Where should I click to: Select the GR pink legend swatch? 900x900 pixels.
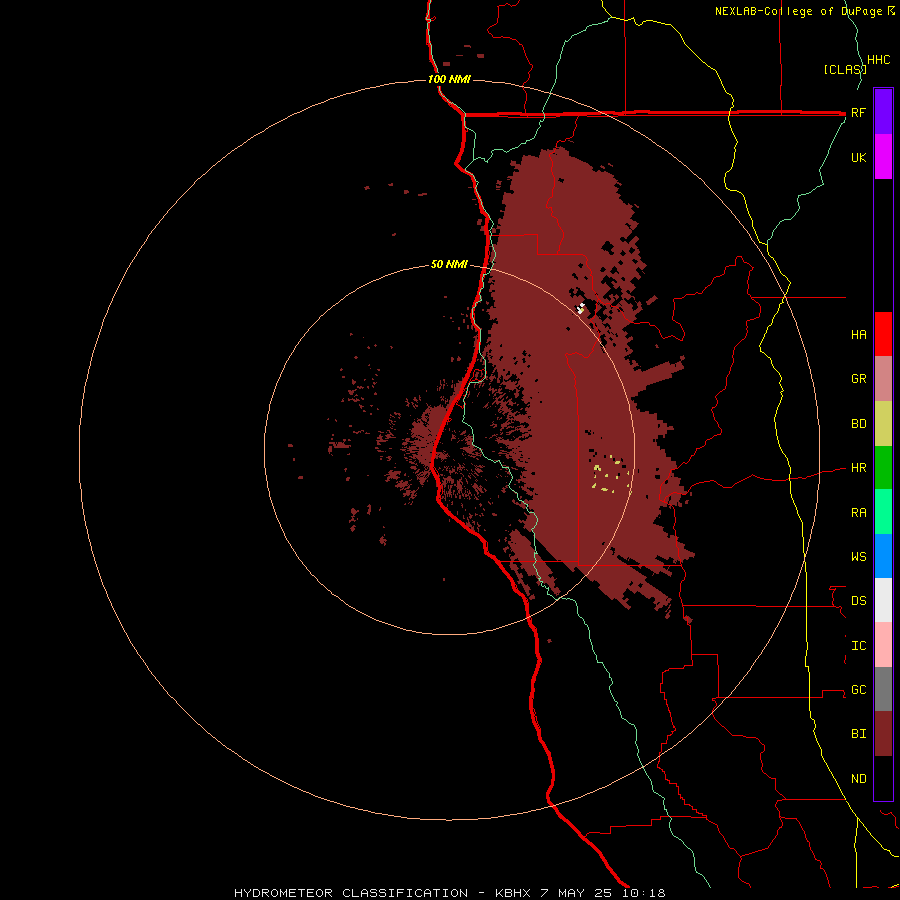tap(883, 379)
